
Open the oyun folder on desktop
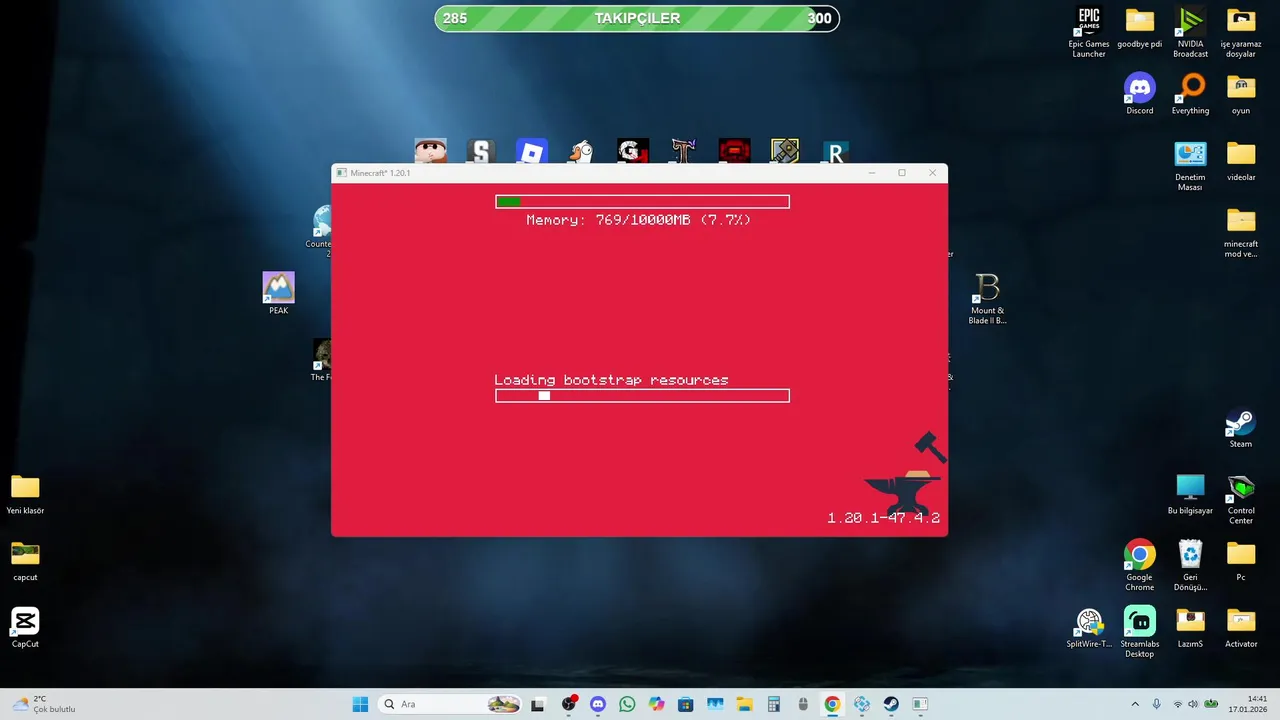tap(1241, 94)
